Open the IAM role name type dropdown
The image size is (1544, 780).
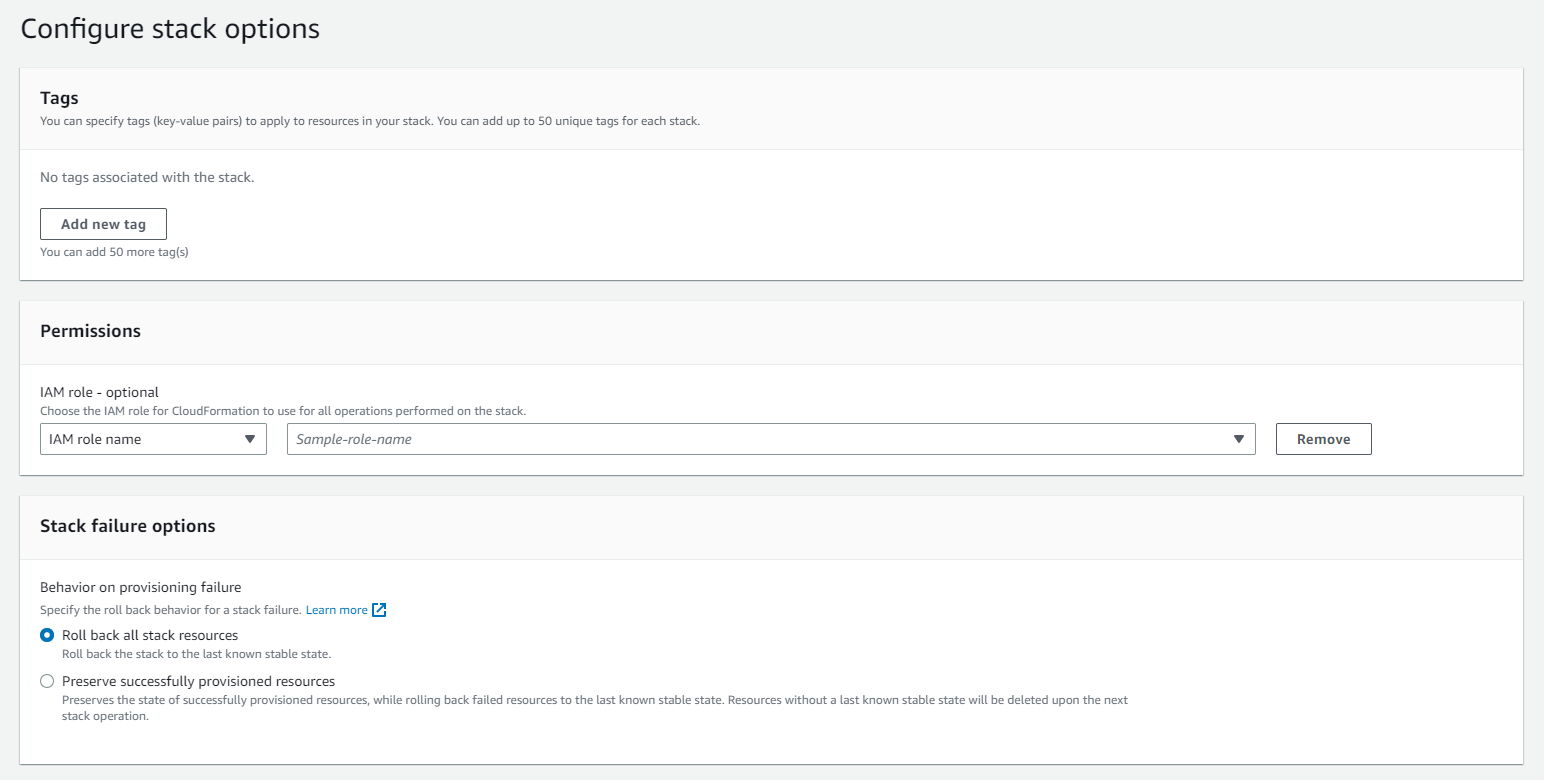tap(153, 439)
